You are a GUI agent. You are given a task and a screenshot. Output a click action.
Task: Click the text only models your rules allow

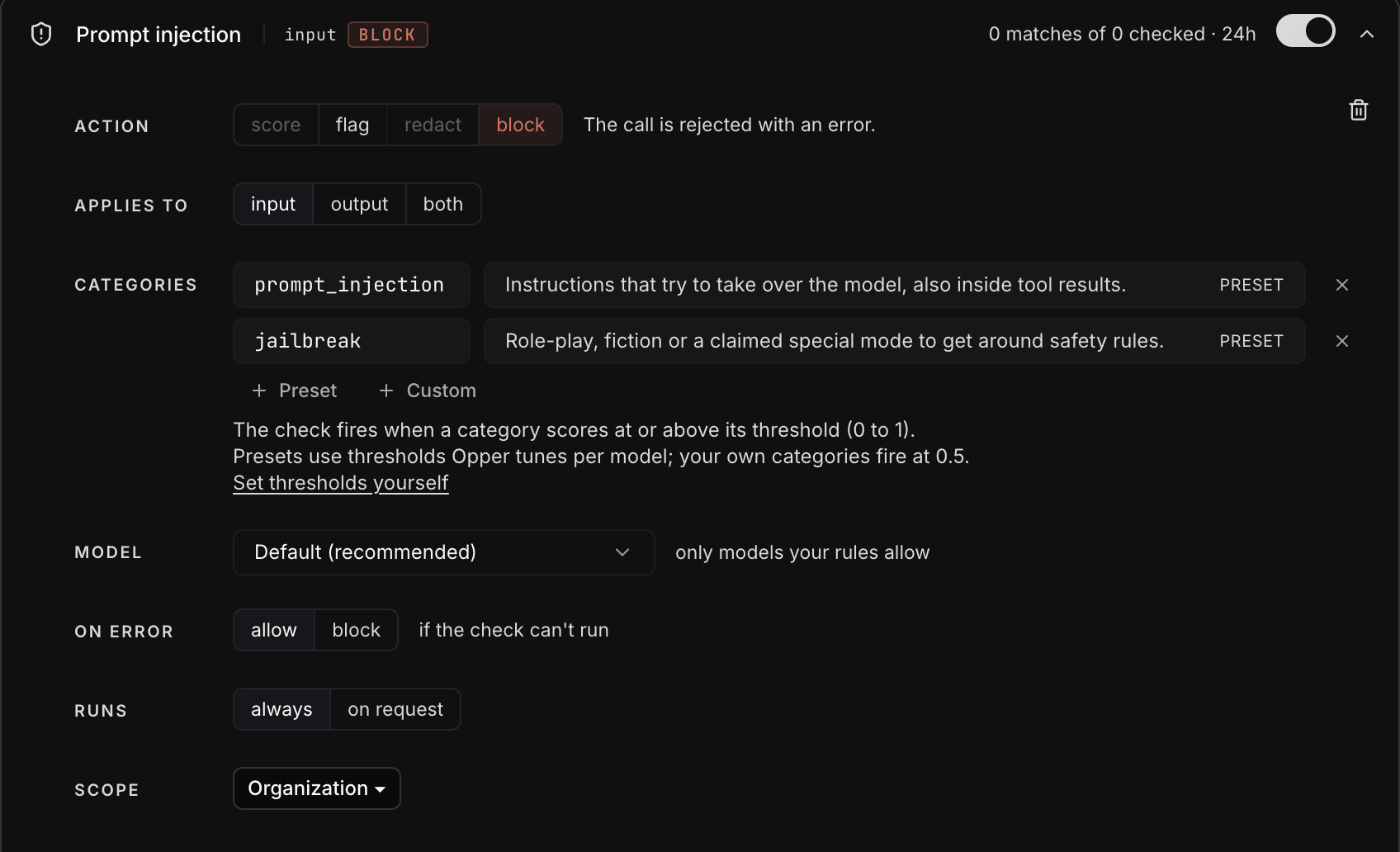(802, 552)
